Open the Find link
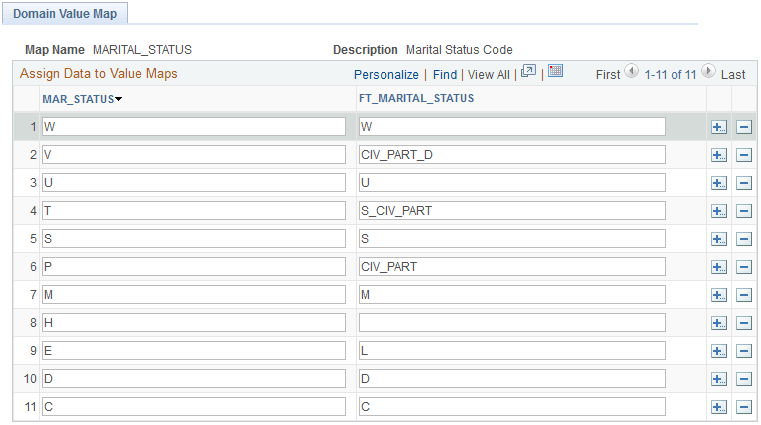Screen dimensions: 761x425 pos(445,75)
